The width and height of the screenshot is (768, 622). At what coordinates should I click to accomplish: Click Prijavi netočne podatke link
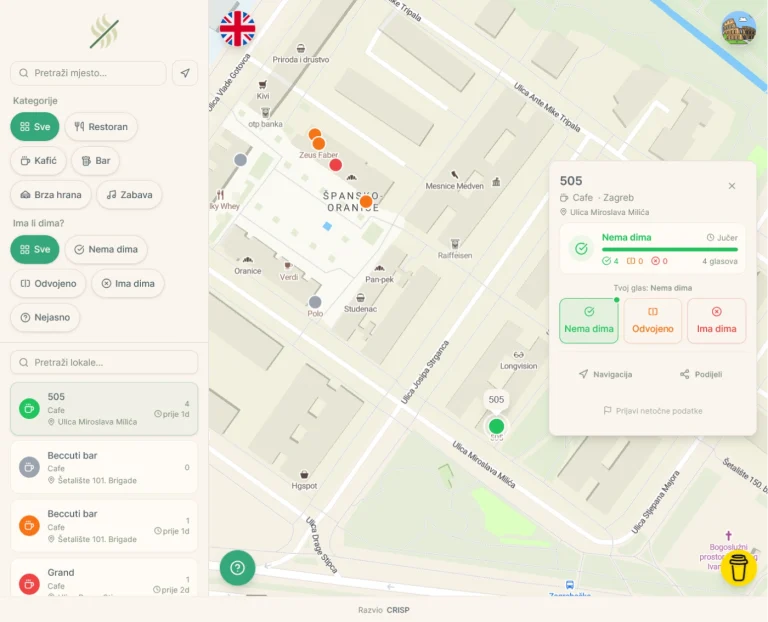point(653,410)
